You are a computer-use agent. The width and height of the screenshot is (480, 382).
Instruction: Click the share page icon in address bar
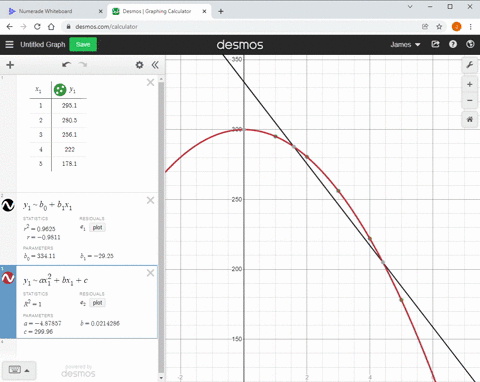[425, 27]
